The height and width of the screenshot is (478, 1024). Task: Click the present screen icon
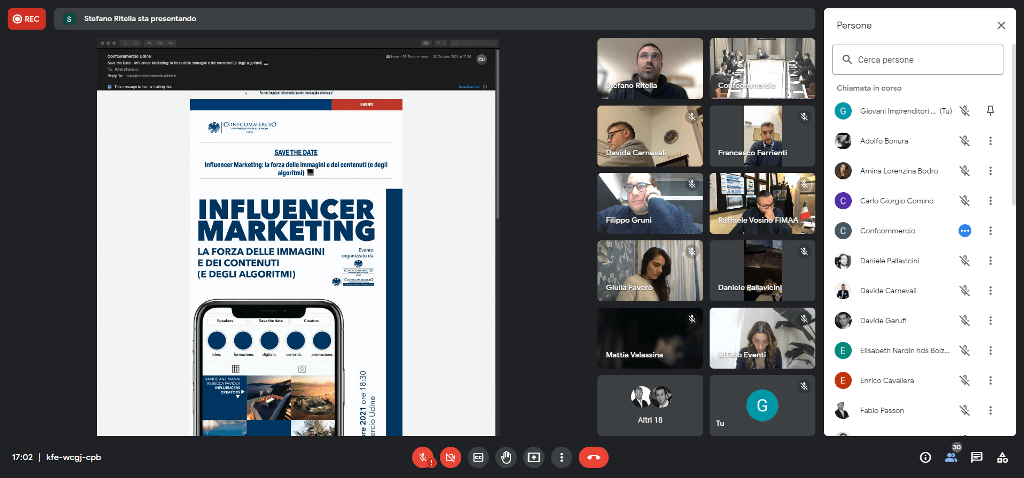[x=534, y=457]
